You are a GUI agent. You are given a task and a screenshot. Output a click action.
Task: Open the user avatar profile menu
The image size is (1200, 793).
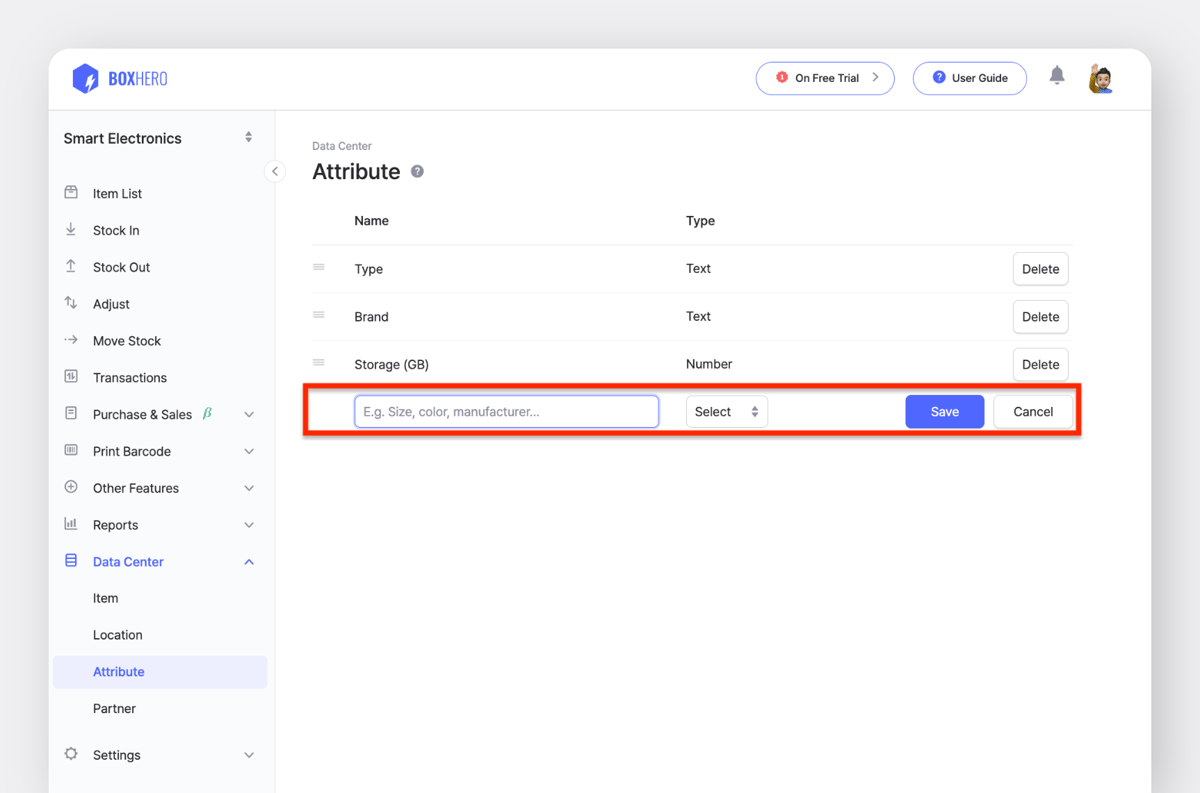[1101, 78]
